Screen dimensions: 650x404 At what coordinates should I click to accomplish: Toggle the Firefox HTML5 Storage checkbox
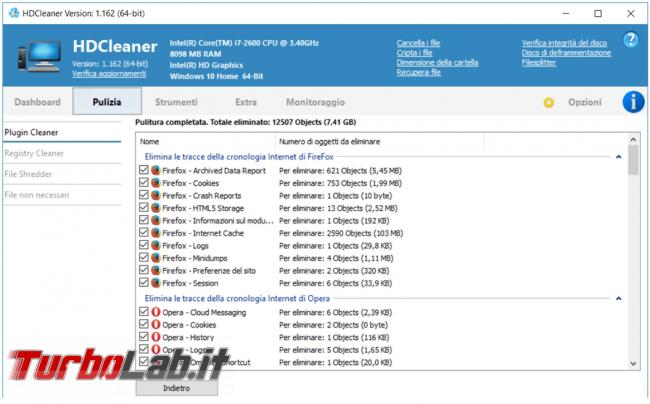point(143,207)
